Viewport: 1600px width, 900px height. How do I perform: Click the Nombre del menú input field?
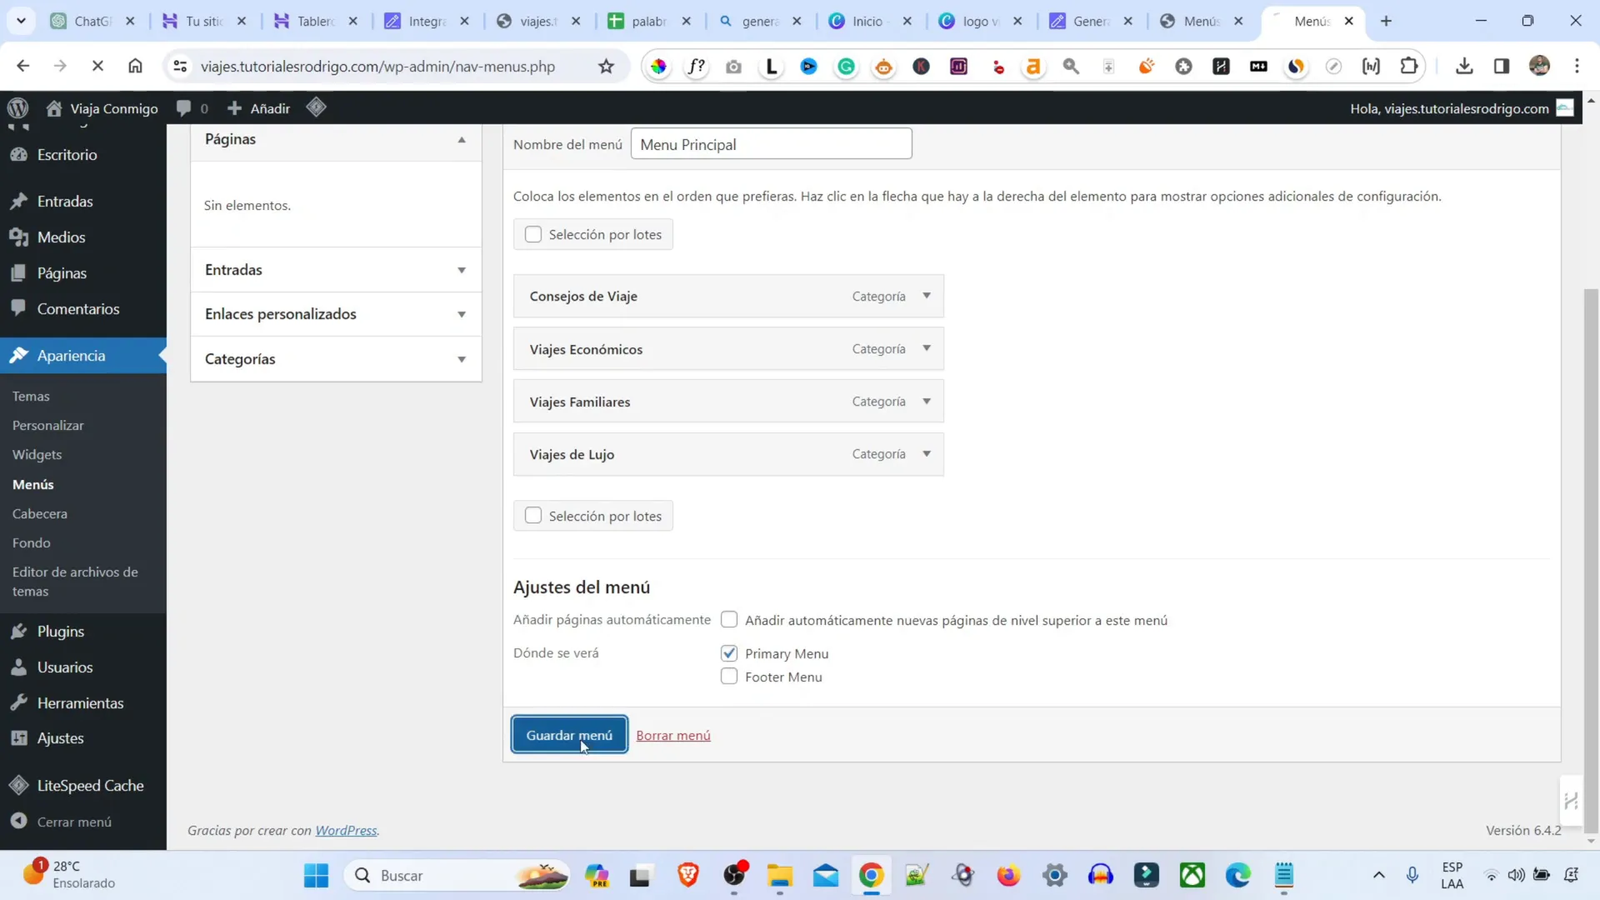770,143
